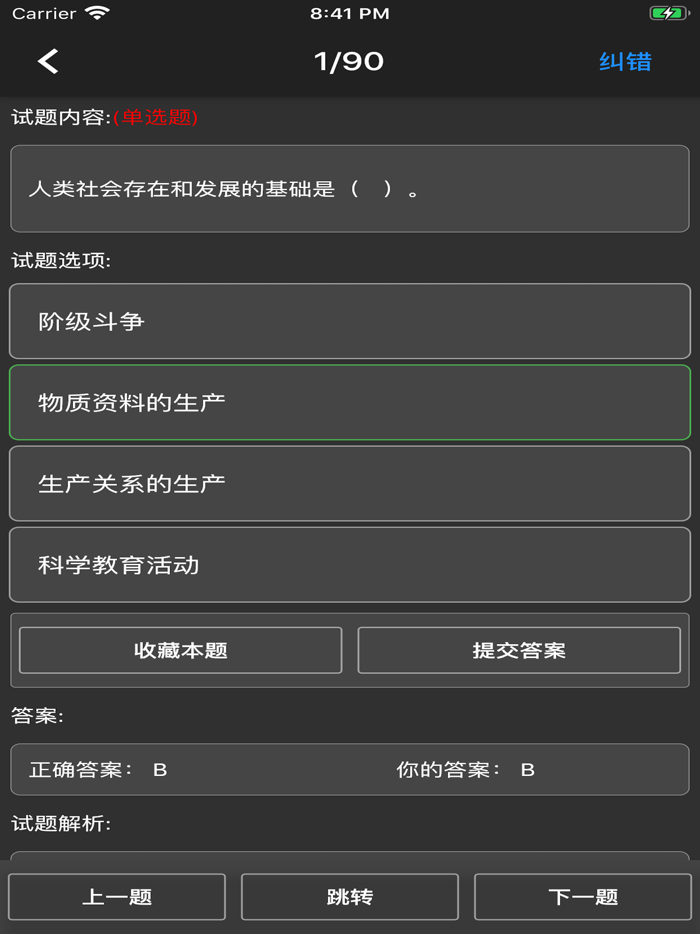
Task: Select the option 物质资料的生产
Action: [350, 402]
